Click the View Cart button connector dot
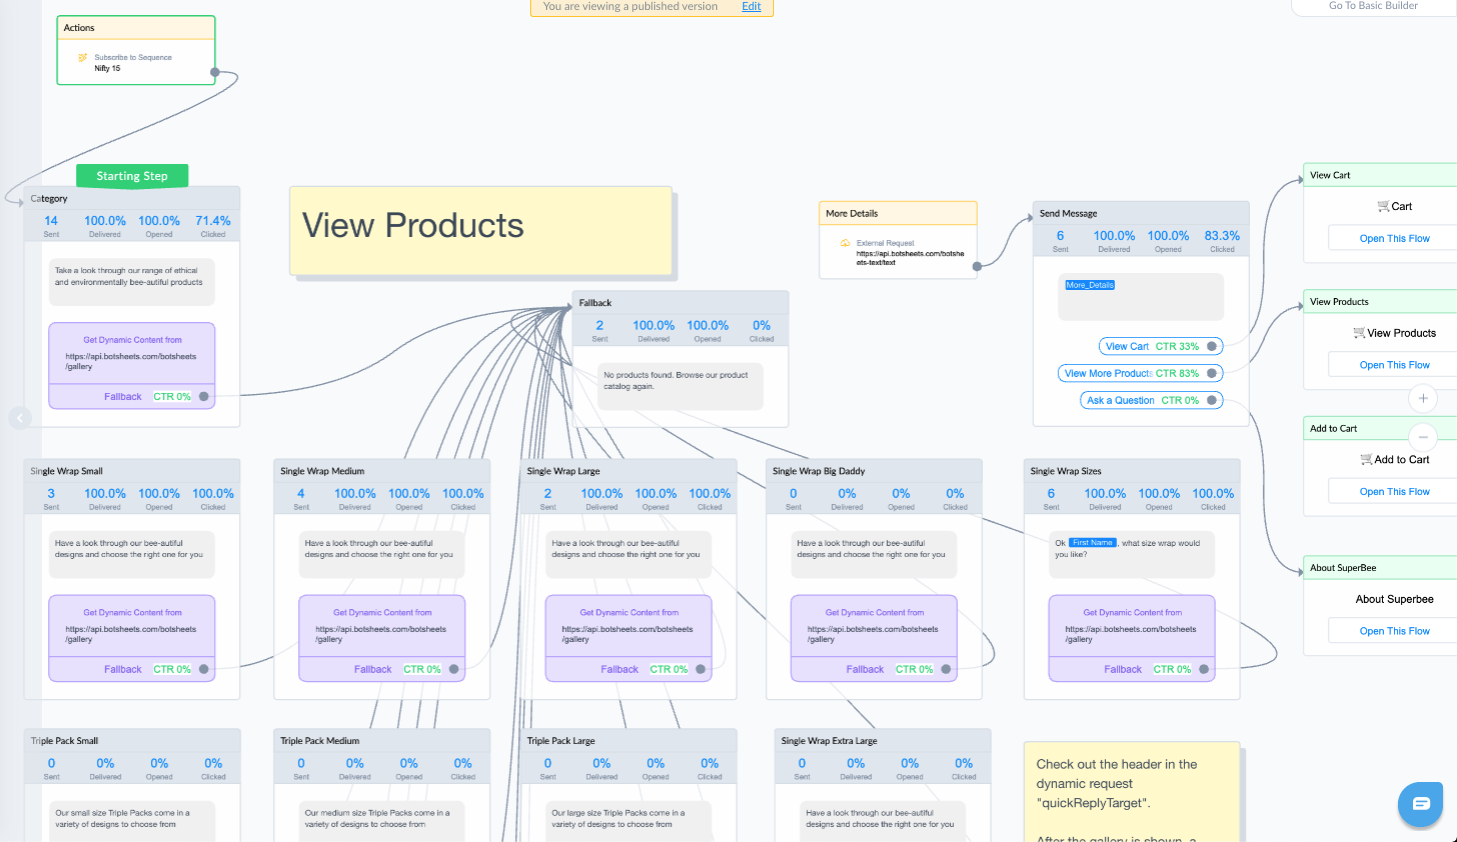This screenshot has width=1457, height=842. tap(1212, 346)
